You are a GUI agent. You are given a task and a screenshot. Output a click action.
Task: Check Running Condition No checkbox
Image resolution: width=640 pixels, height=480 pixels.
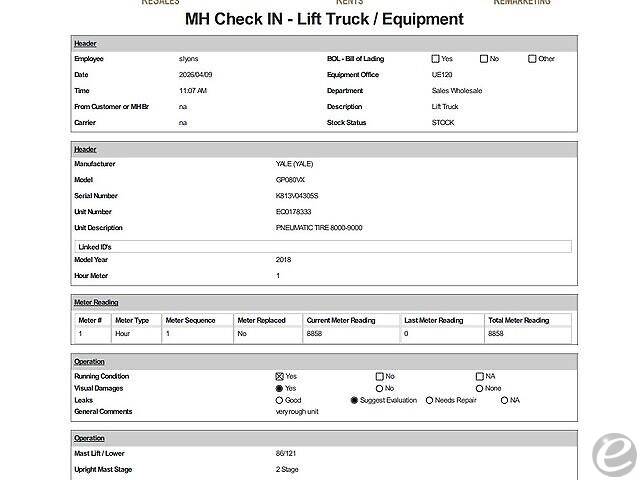tap(380, 376)
